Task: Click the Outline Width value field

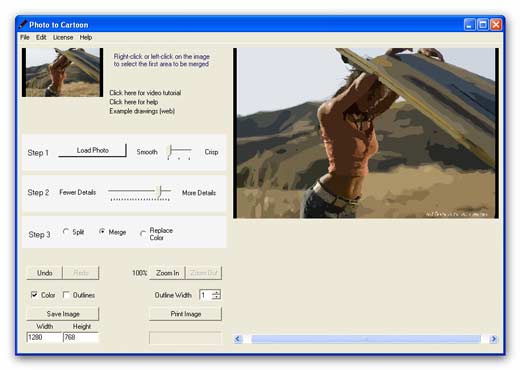Action: tap(206, 295)
